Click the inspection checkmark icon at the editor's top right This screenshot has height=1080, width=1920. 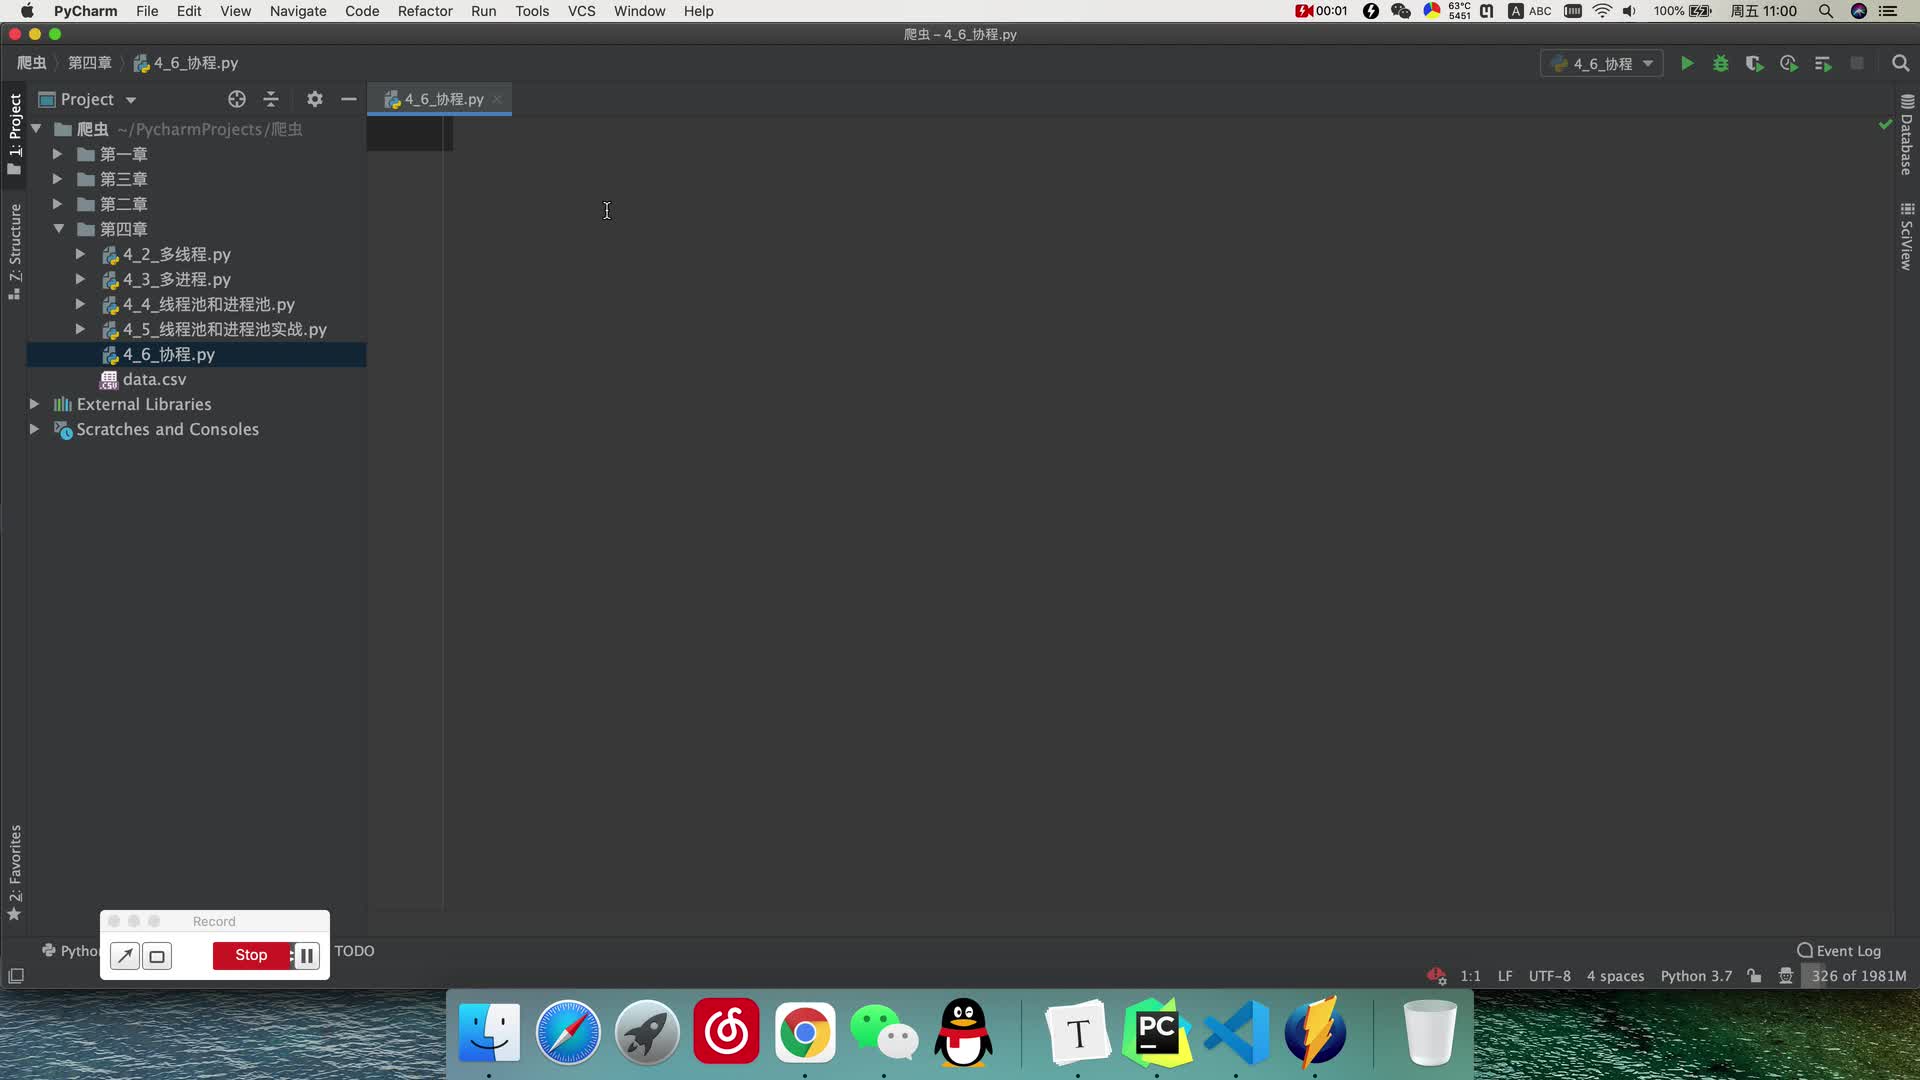click(1885, 125)
